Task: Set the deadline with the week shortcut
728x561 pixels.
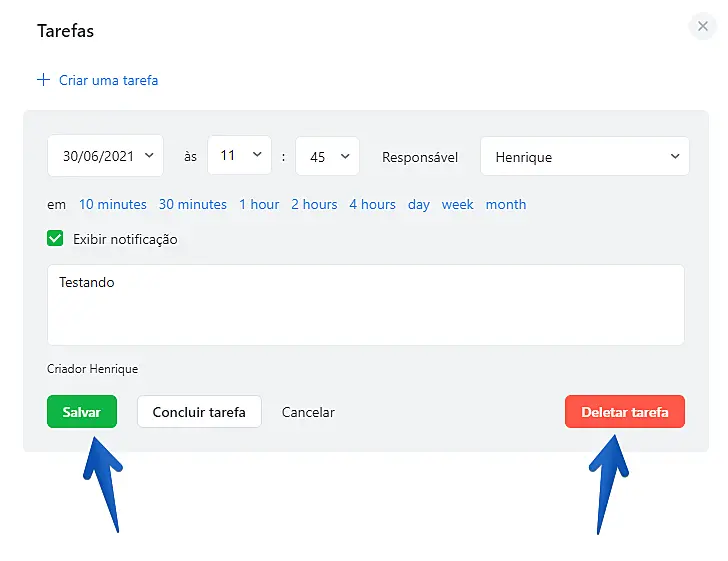Action: [457, 204]
